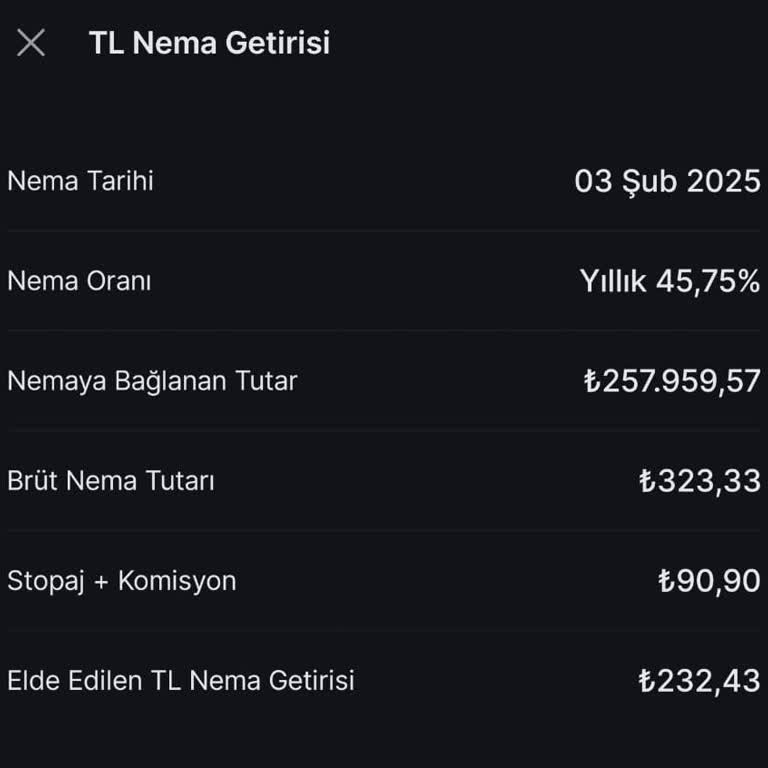768x768 pixels.
Task: Tap the ₺232,43 net return value
Action: (700, 681)
